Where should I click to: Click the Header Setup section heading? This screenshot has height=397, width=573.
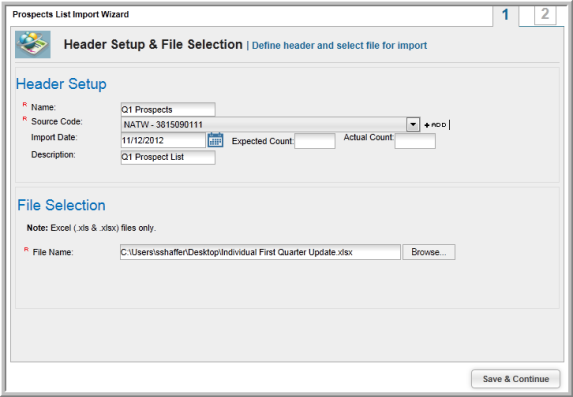tap(61, 84)
